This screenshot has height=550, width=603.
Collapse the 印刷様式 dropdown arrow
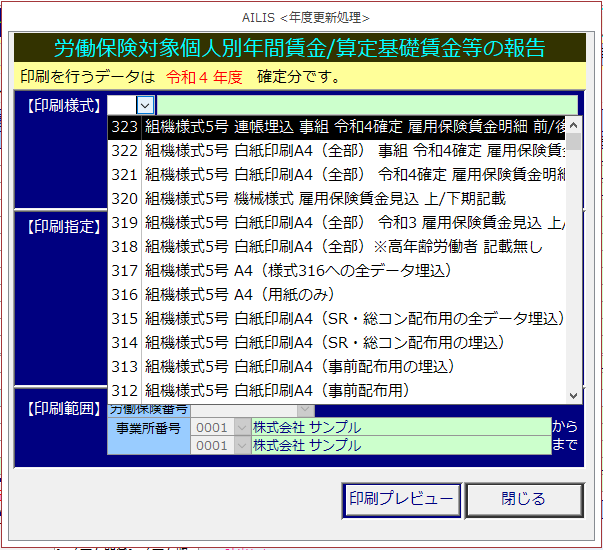click(x=145, y=105)
